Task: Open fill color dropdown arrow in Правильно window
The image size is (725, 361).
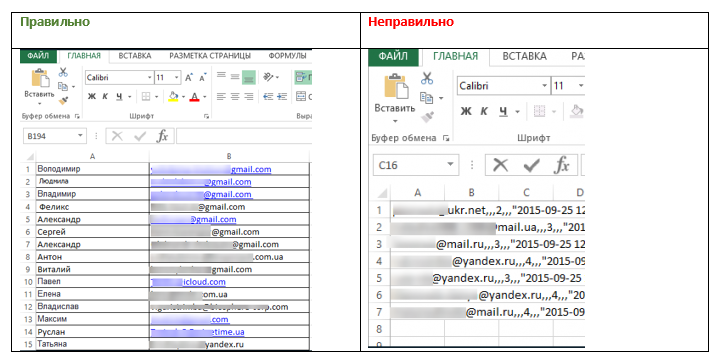Action: pos(184,97)
